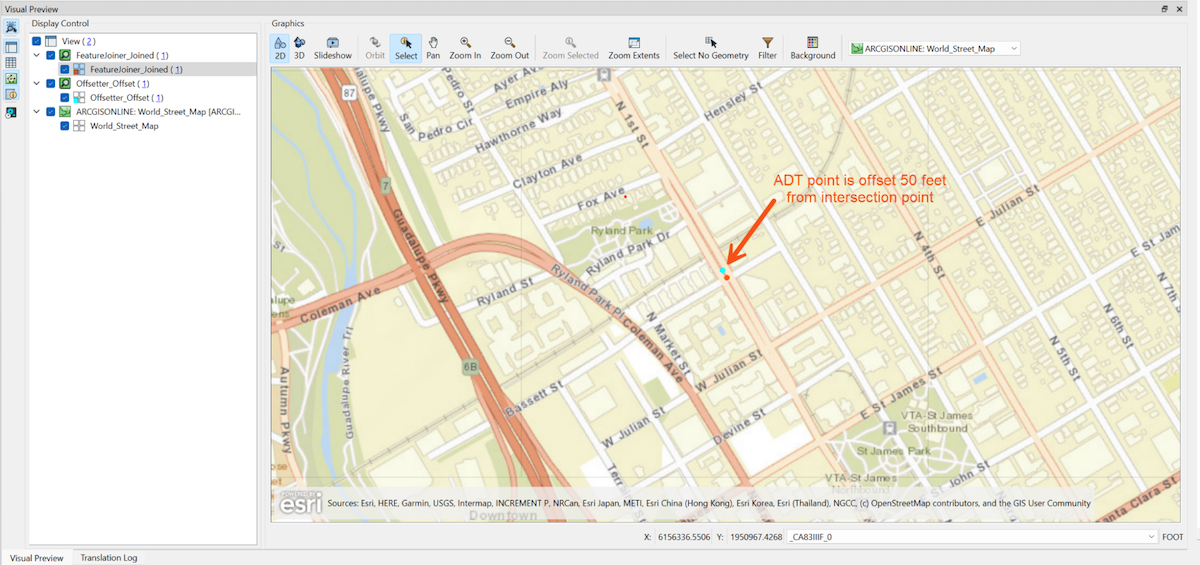
Task: Open the _CA83IIIF_0 coordinate system dropdown
Action: 973,537
